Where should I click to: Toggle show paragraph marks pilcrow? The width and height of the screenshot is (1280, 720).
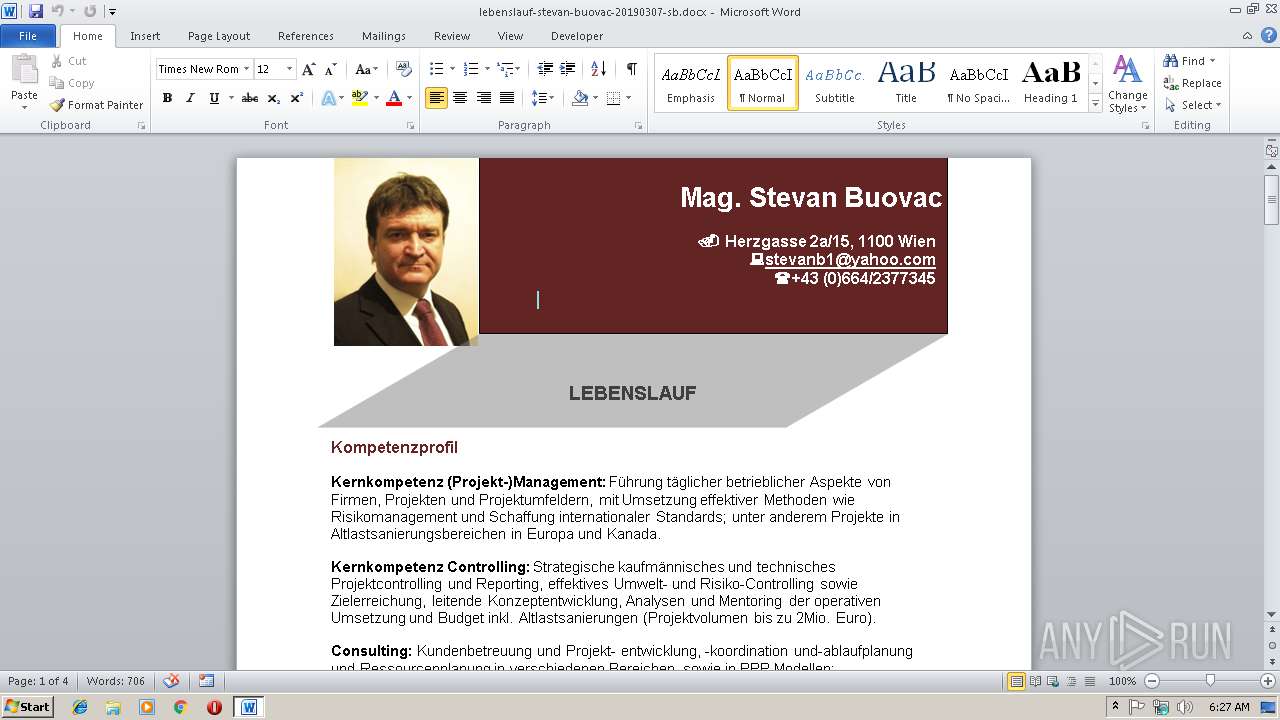tap(631, 69)
